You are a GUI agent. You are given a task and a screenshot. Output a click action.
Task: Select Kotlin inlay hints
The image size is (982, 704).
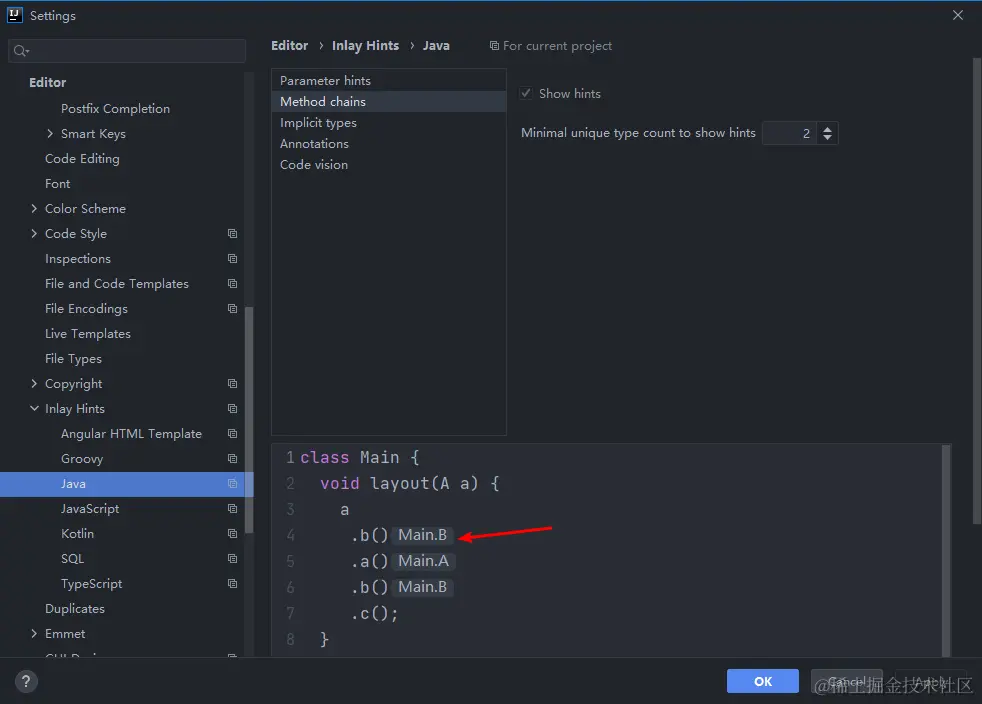(78, 534)
